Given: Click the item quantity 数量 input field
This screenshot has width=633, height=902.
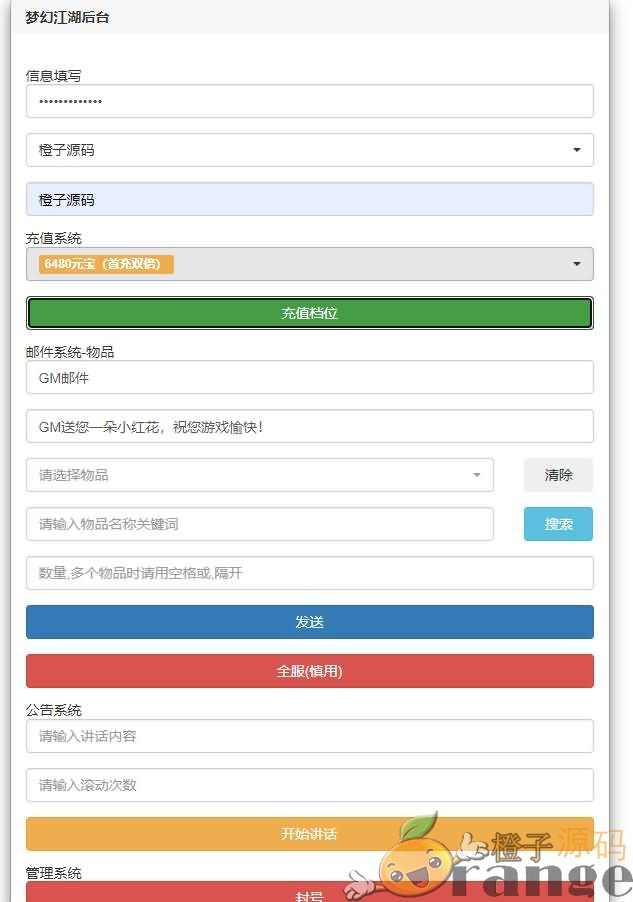Looking at the screenshot, I should [309, 573].
